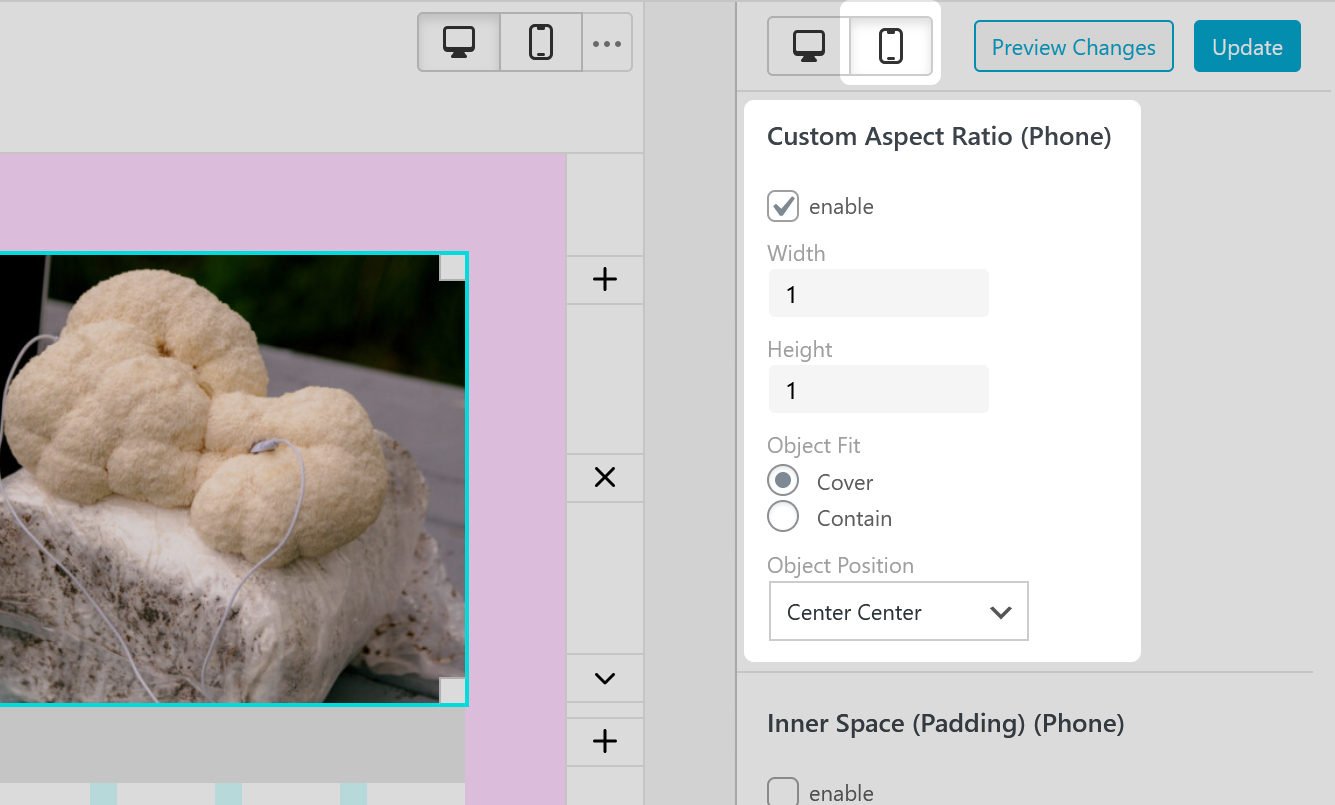
Task: Switch settings to phone mode icon
Action: [x=888, y=45]
